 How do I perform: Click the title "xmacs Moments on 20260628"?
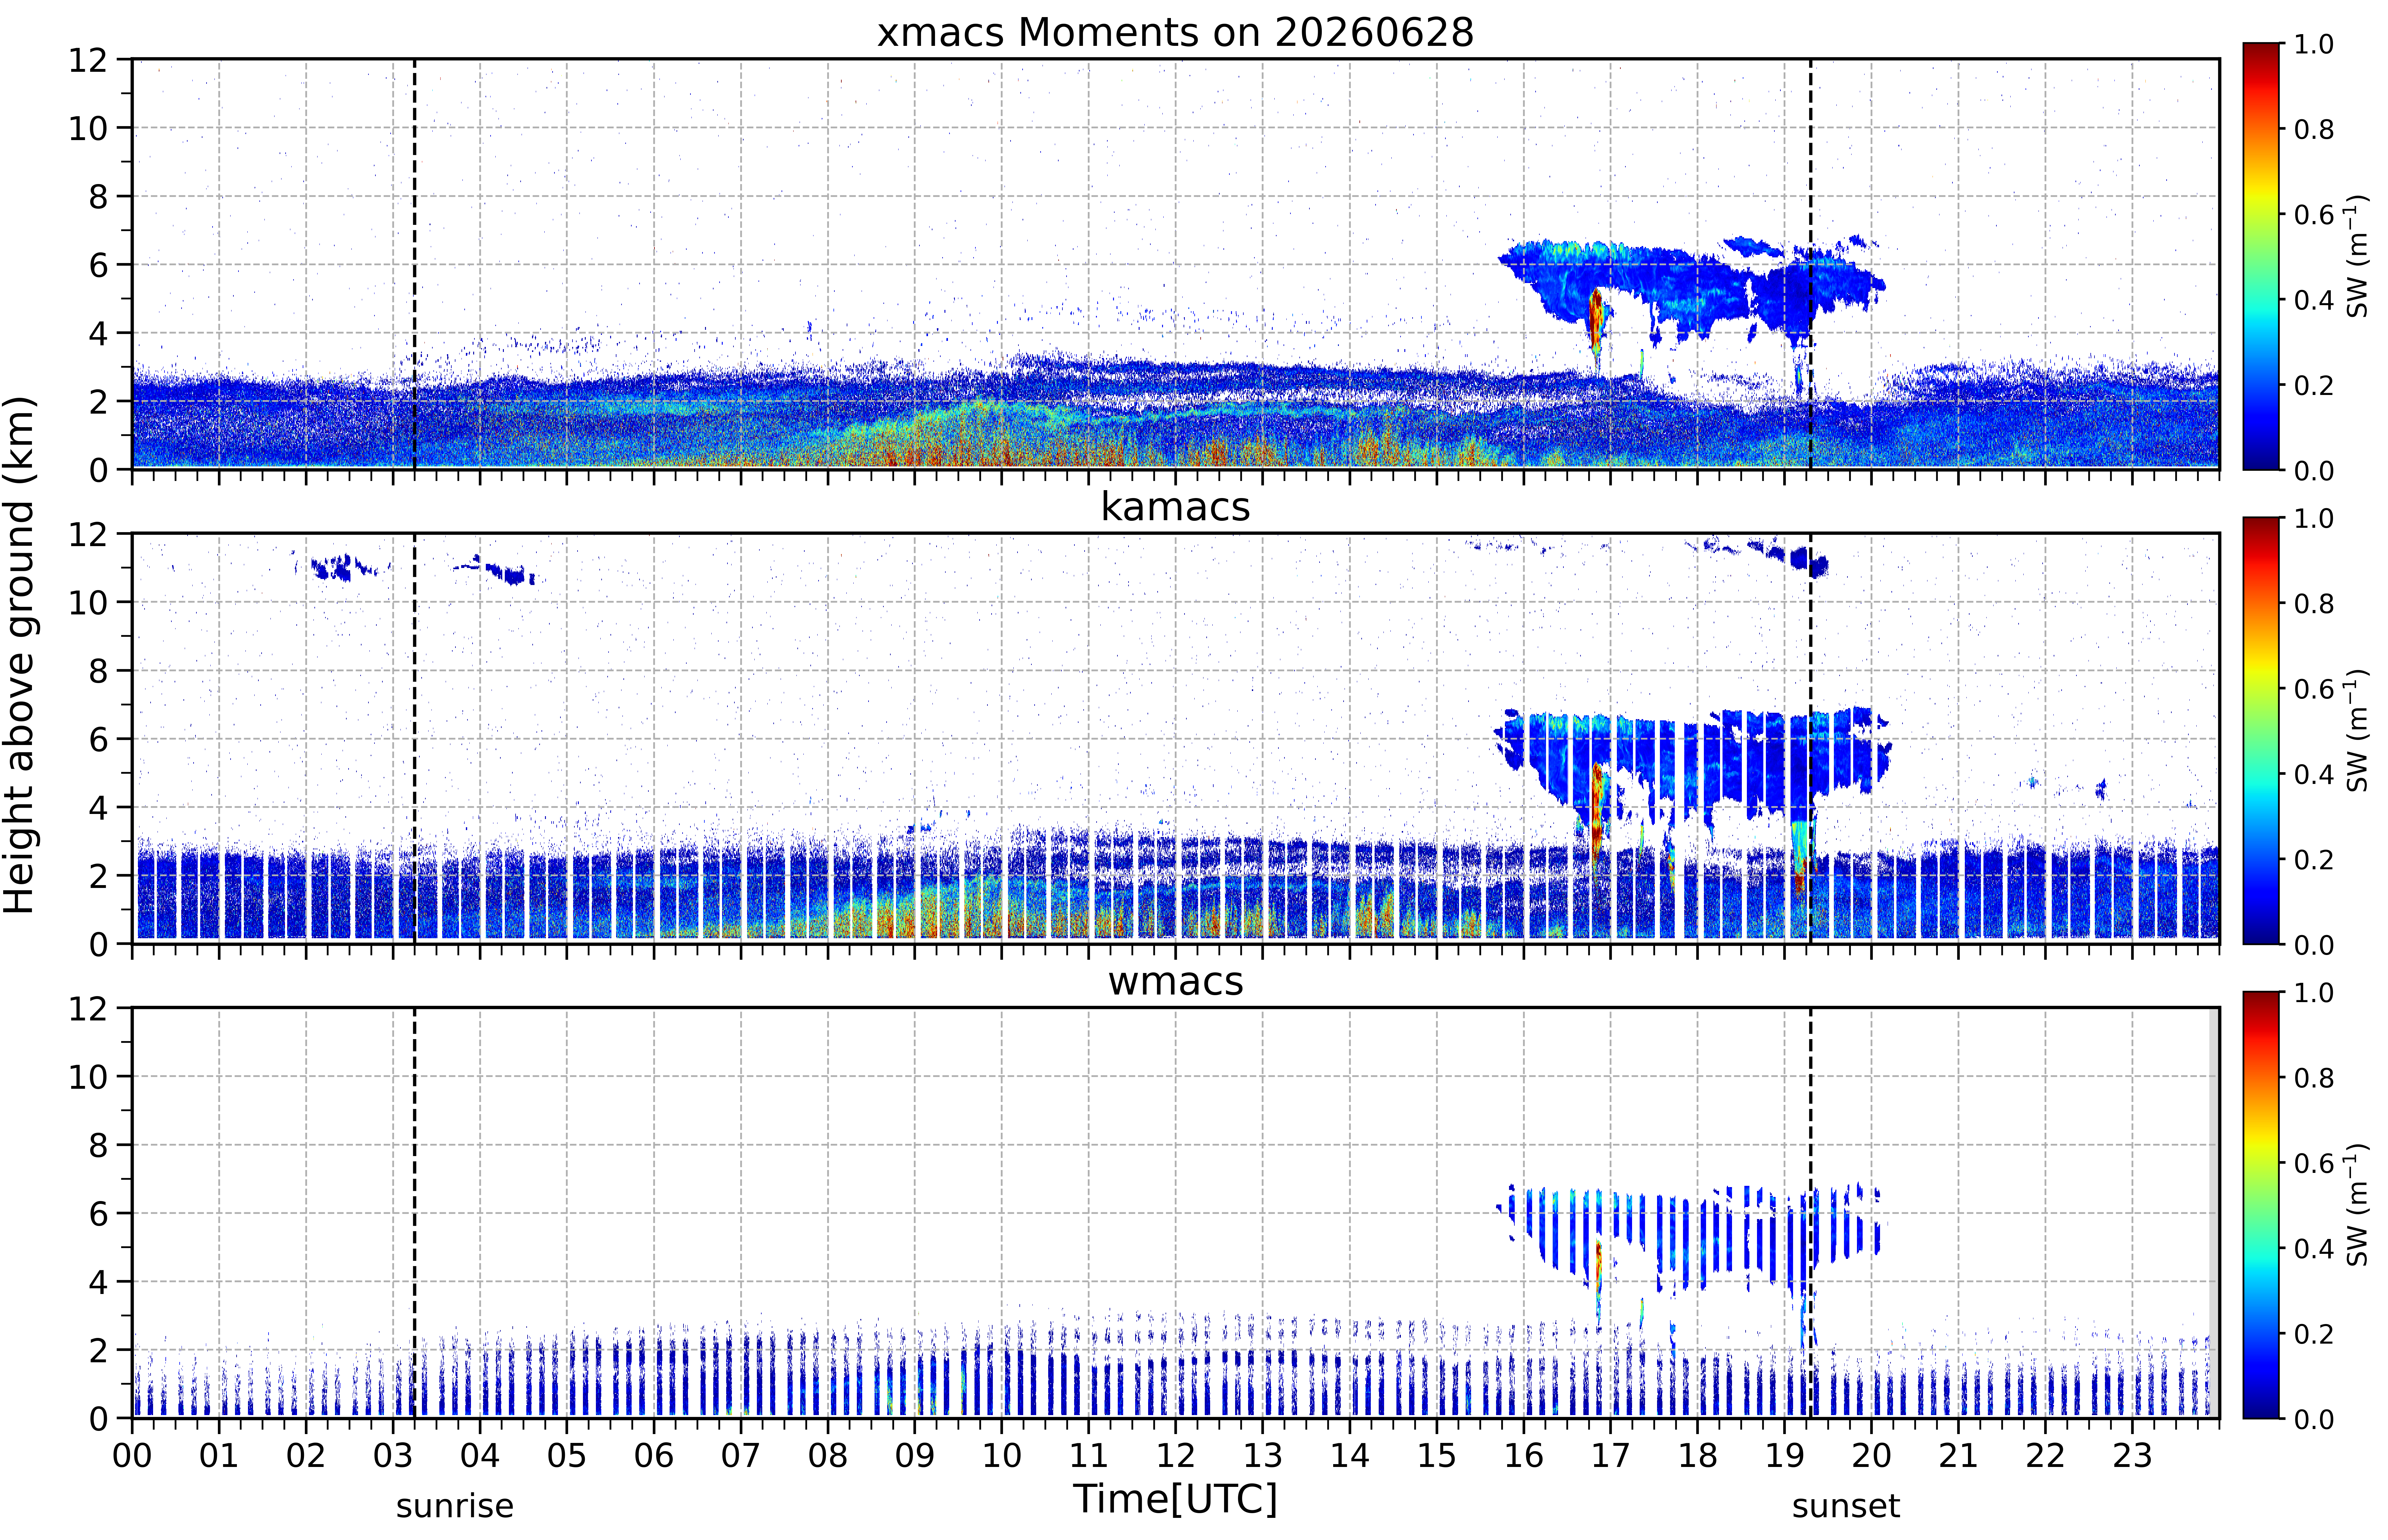click(x=1175, y=32)
